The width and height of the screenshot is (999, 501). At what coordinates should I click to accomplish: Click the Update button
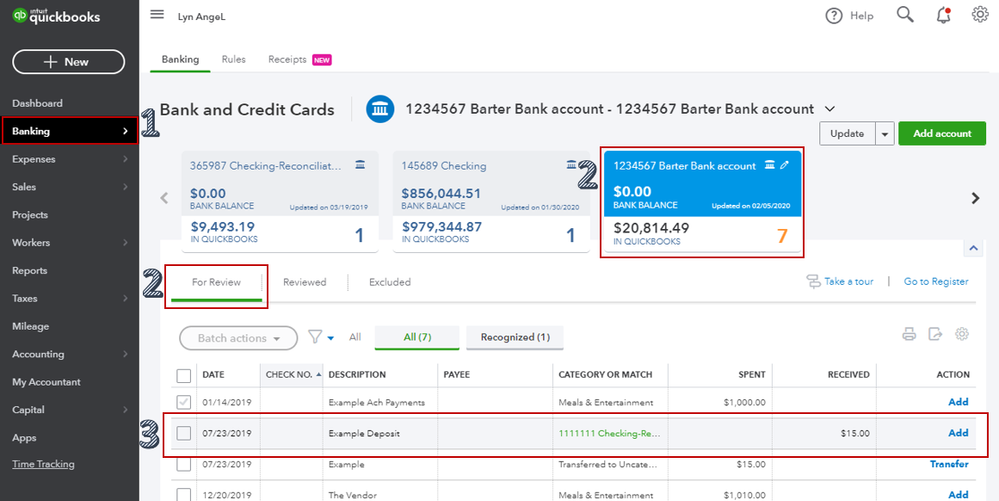(849, 134)
